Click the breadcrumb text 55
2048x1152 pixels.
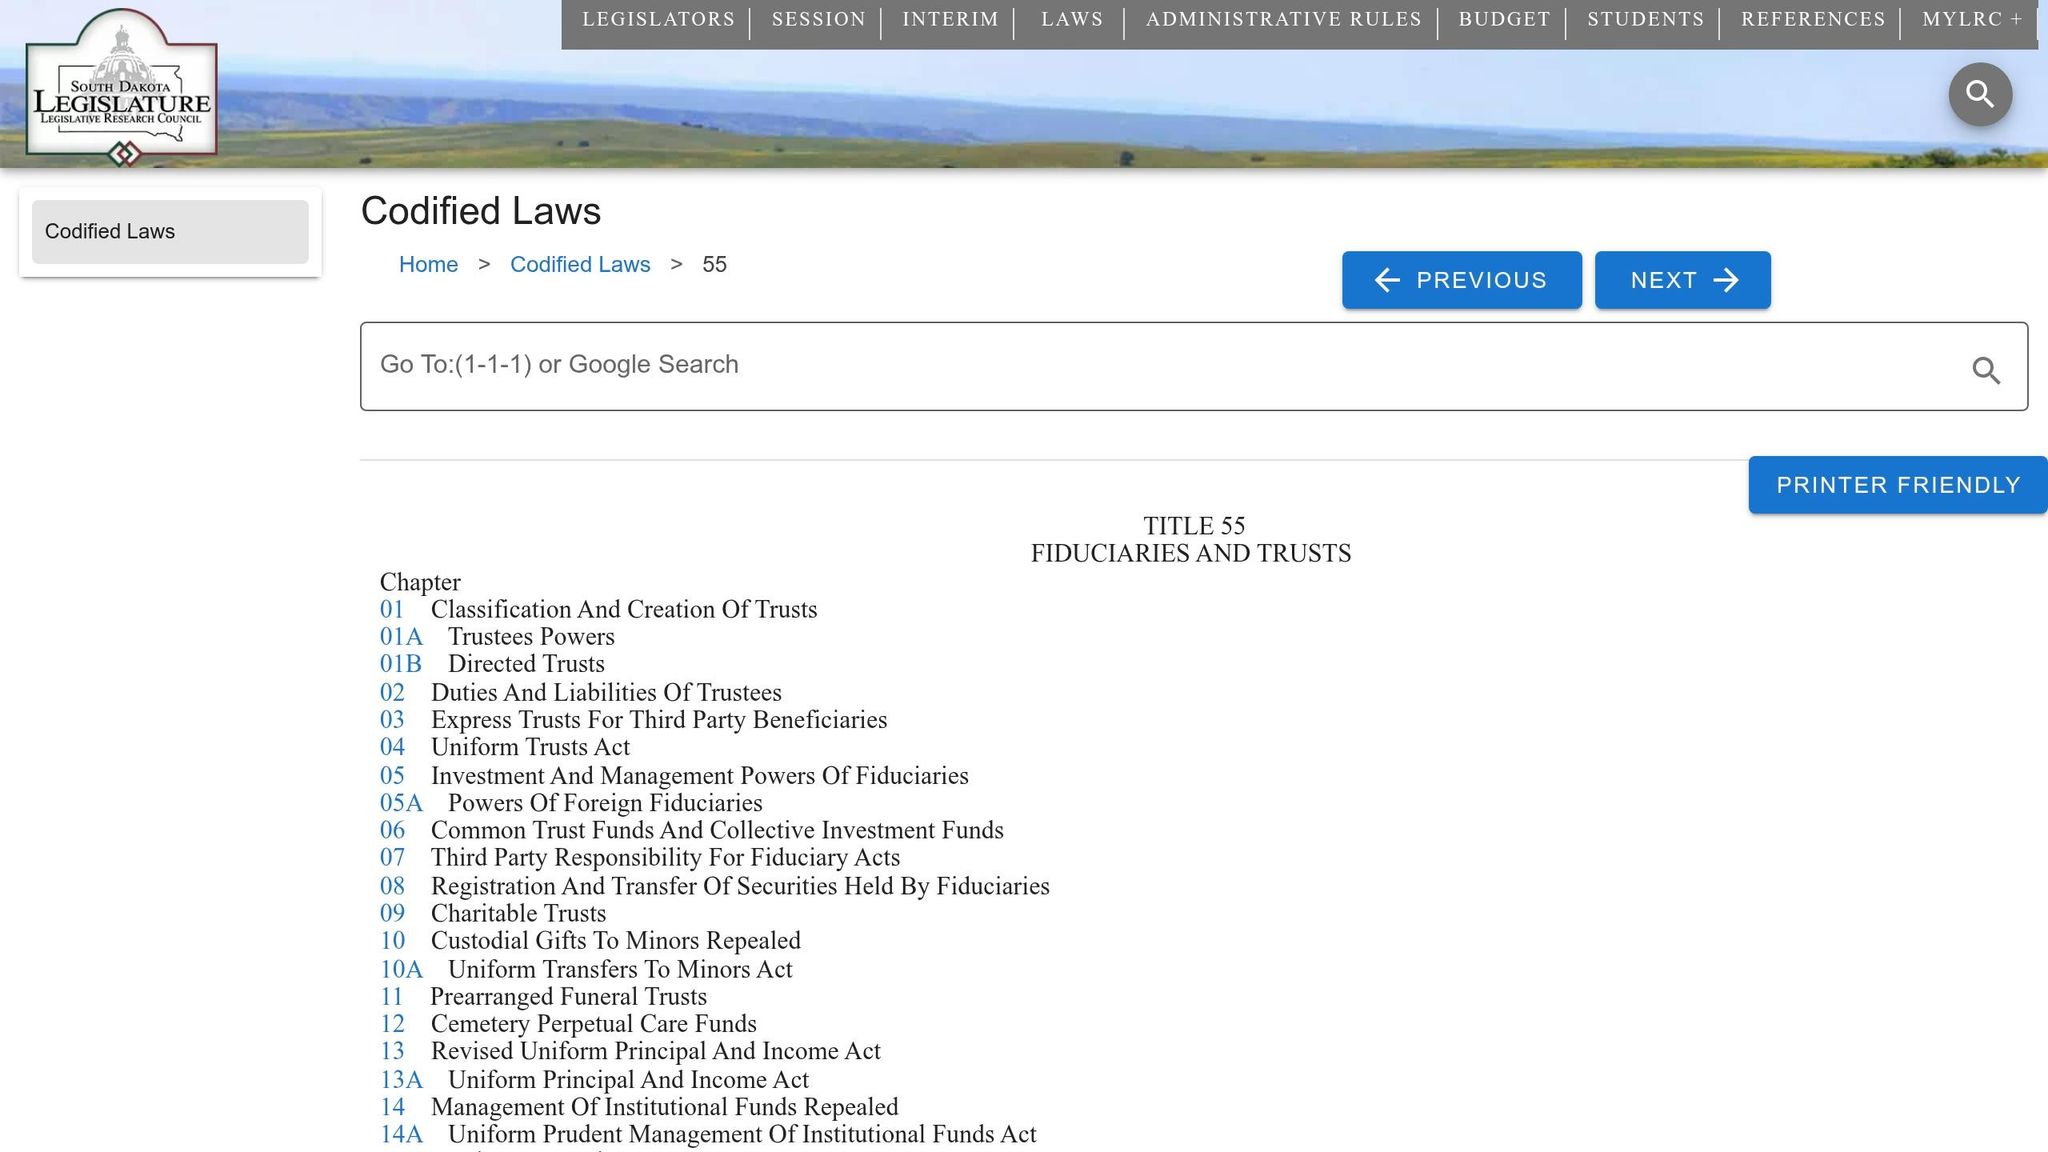714,265
